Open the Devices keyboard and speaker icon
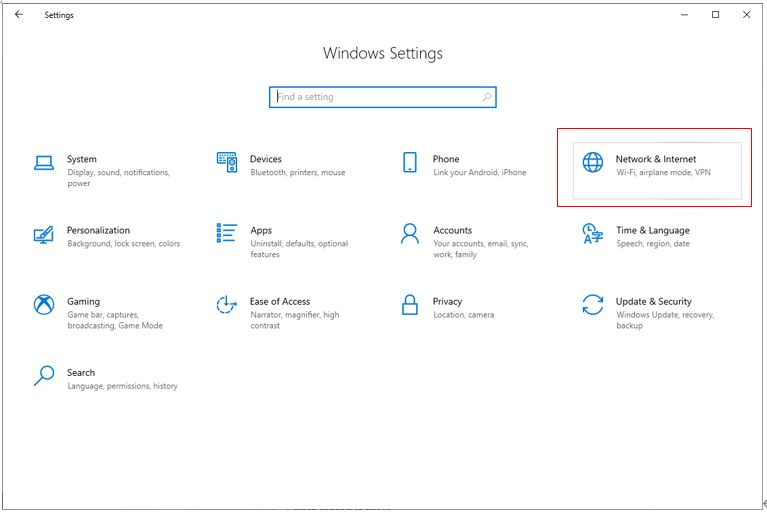 click(226, 162)
